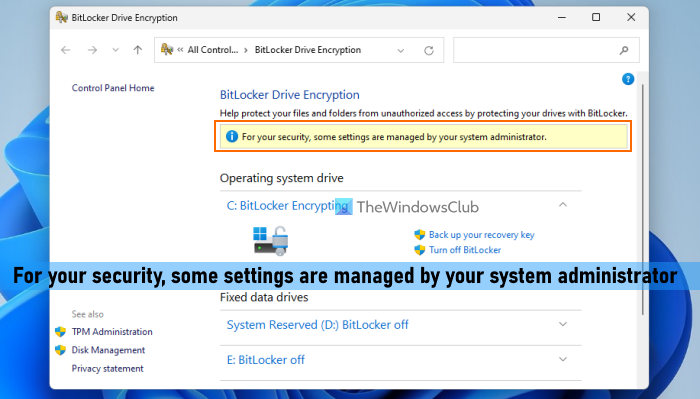This screenshot has height=399, width=700.
Task: Back up your recovery key
Action: pyautogui.click(x=482, y=235)
